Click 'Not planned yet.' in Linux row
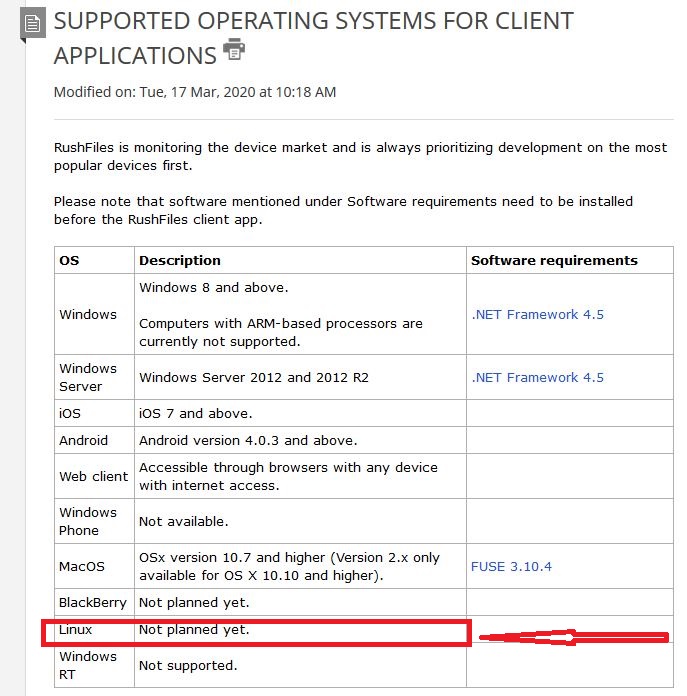687x696 pixels. coord(194,629)
